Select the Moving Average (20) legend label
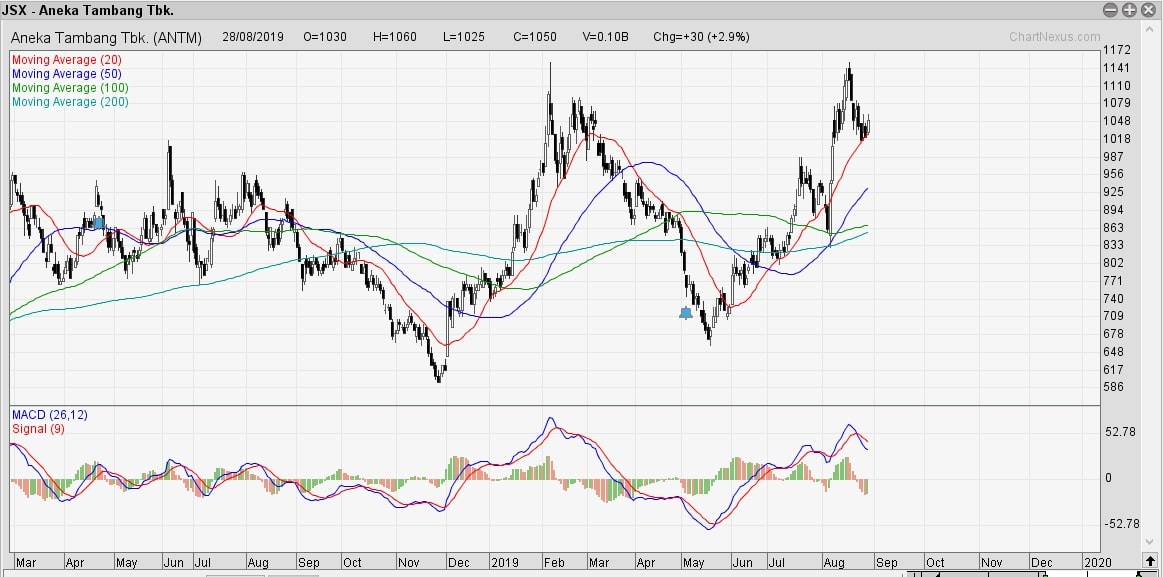The image size is (1163, 577). click(67, 60)
